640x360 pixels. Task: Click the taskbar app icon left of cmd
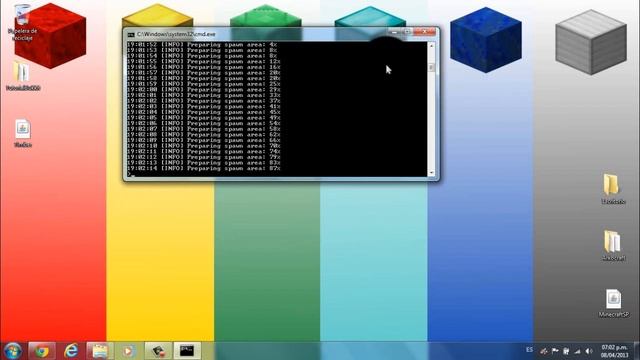click(x=158, y=351)
